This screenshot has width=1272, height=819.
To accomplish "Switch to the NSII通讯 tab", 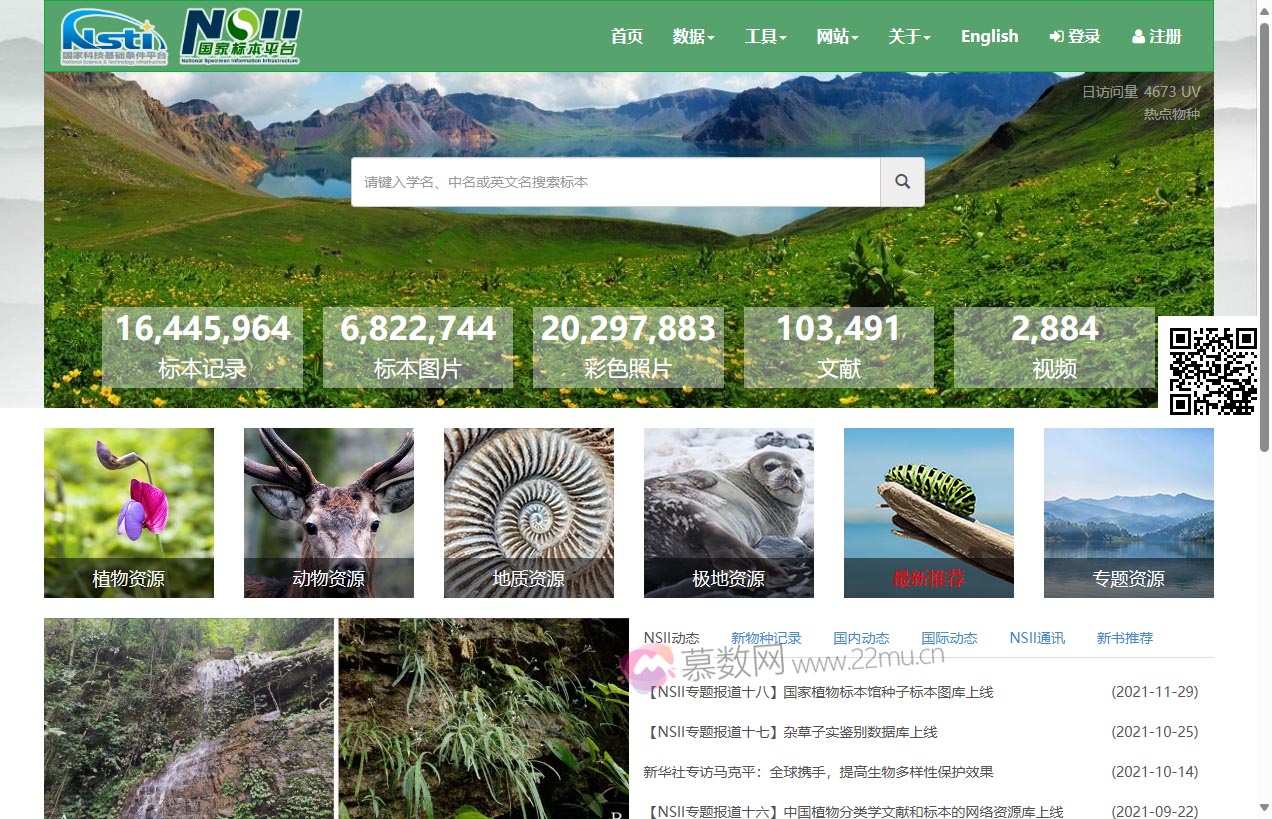I will point(1037,638).
